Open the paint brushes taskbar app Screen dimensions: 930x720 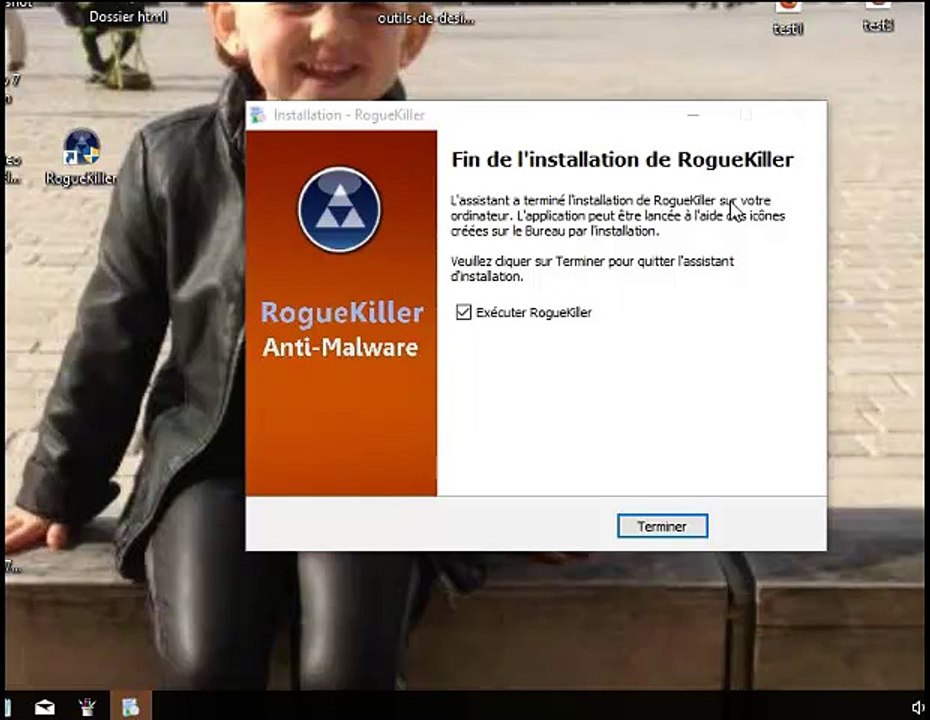pos(87,706)
